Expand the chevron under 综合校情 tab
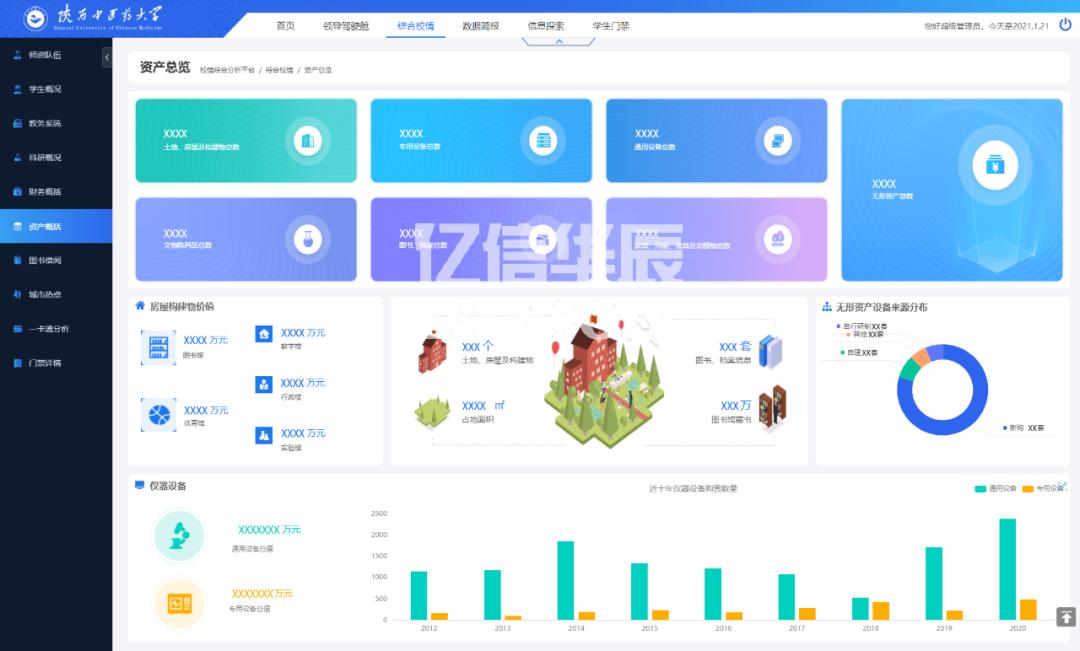Image resolution: width=1080 pixels, height=651 pixels. point(558,42)
